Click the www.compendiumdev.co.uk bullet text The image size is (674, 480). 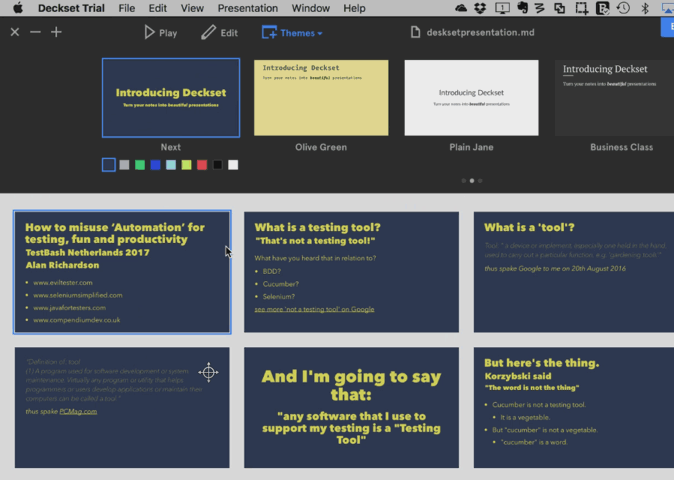(x=77, y=320)
